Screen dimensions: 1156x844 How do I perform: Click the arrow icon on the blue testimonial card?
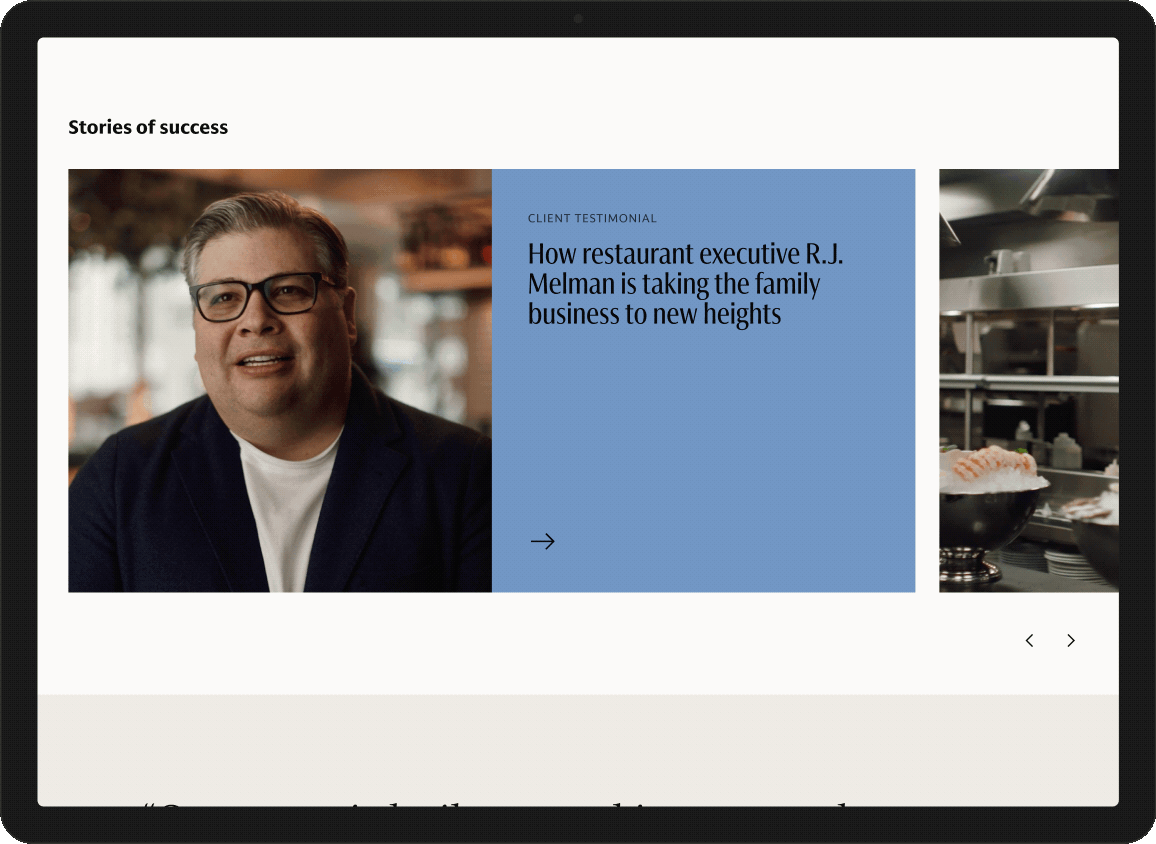coord(543,541)
